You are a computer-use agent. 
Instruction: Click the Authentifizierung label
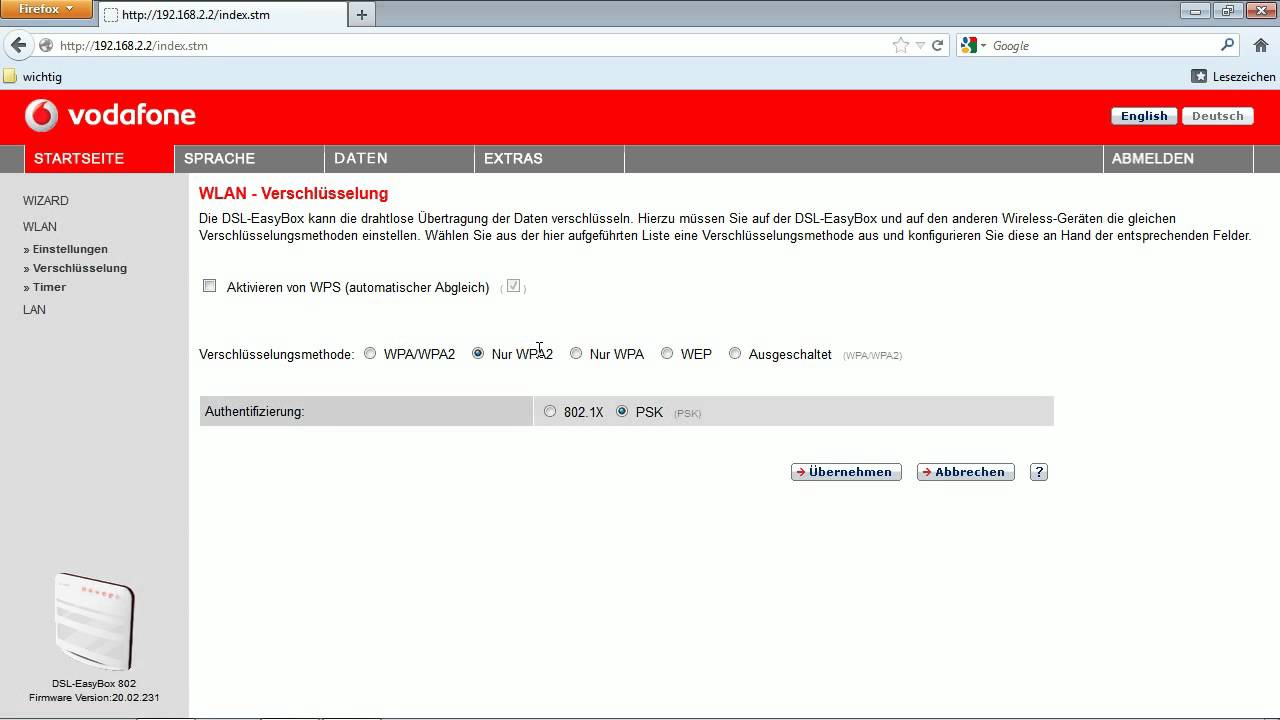click(254, 411)
